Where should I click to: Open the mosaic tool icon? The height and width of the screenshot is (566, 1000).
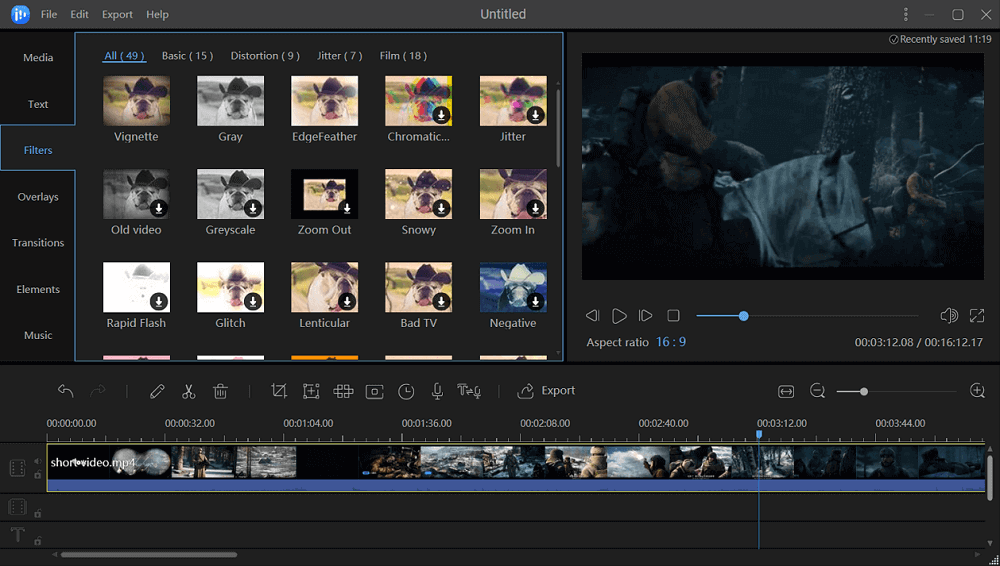pos(343,391)
